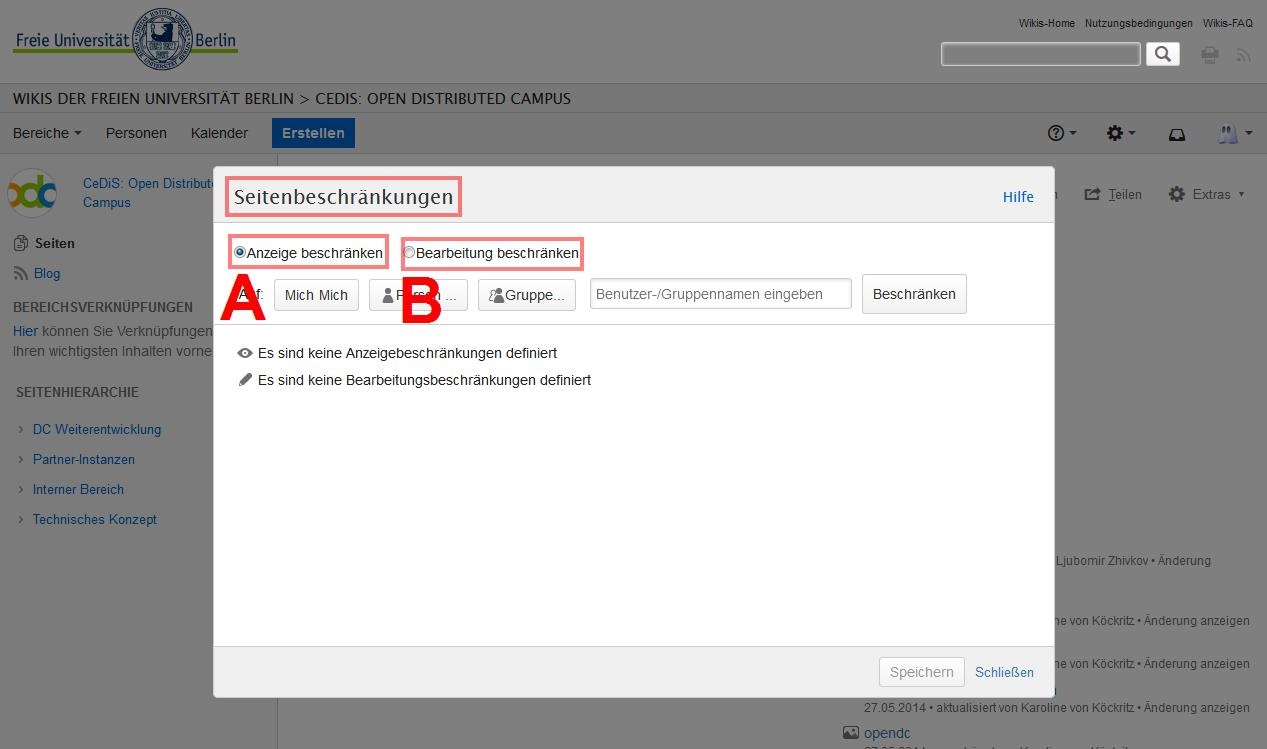Image resolution: width=1267 pixels, height=749 pixels.
Task: Open Partner-Instanzen page link
Action: pyautogui.click(x=84, y=460)
